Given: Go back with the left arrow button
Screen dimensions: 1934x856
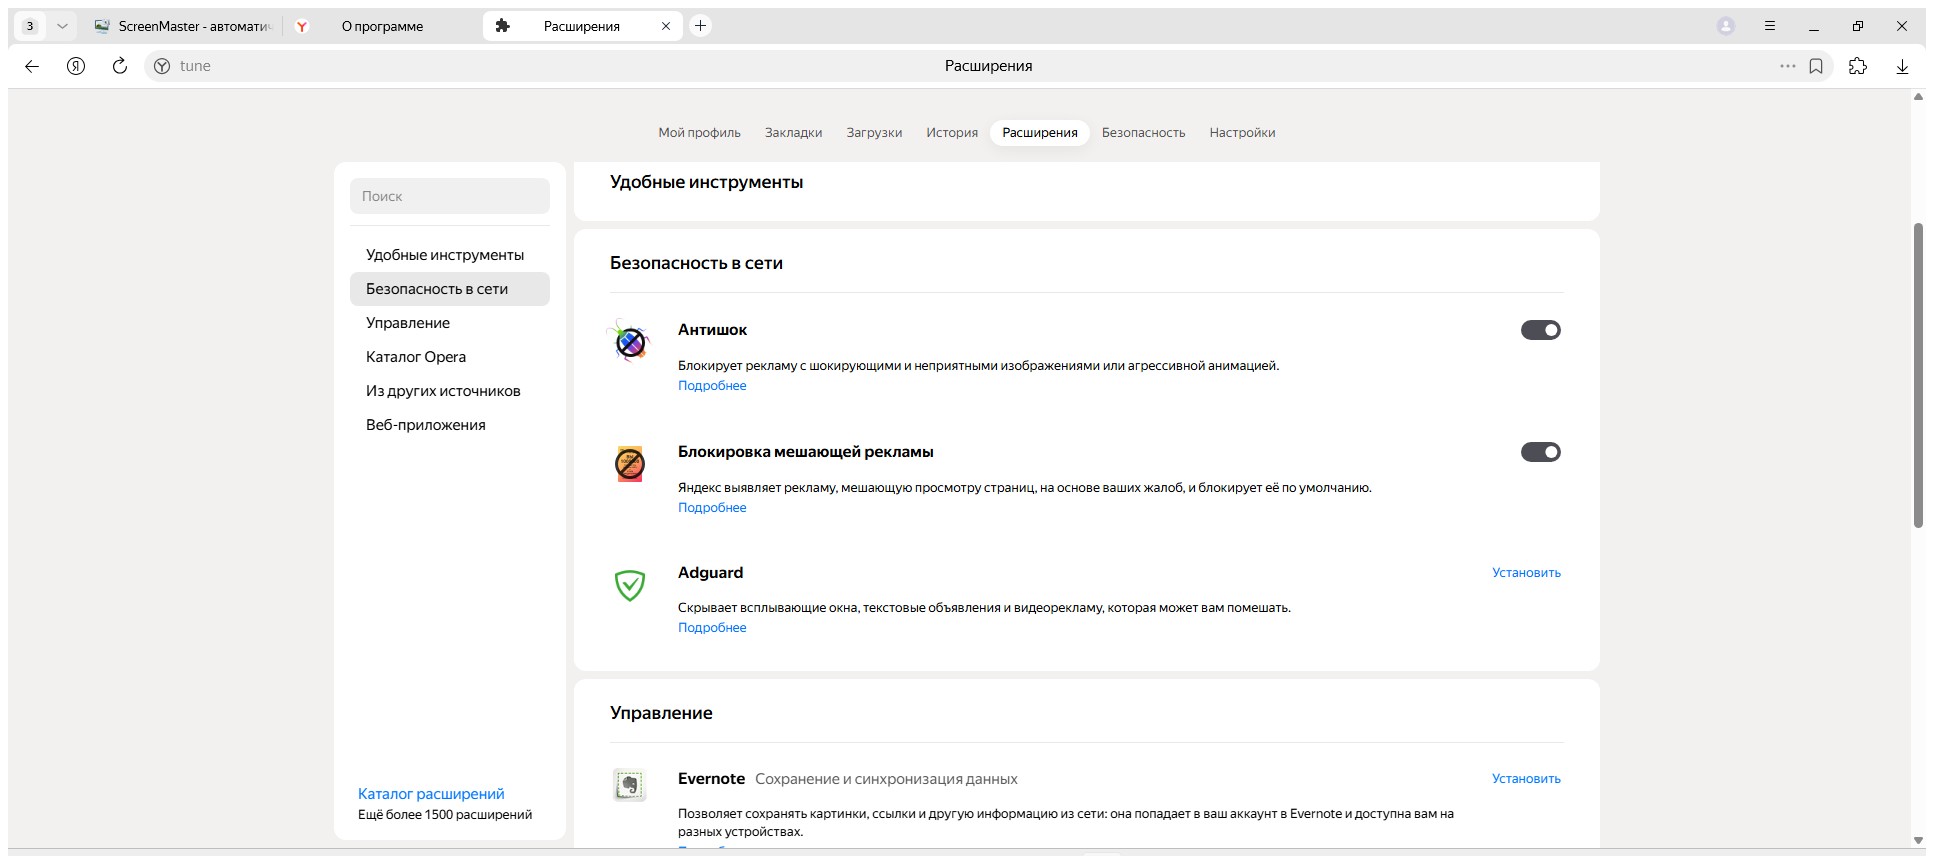Looking at the screenshot, I should (32, 66).
